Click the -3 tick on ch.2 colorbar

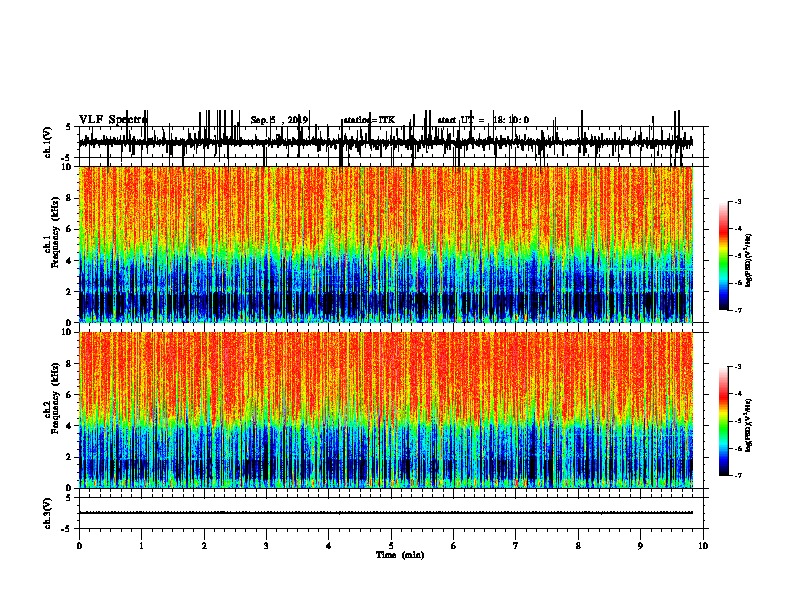[737, 367]
